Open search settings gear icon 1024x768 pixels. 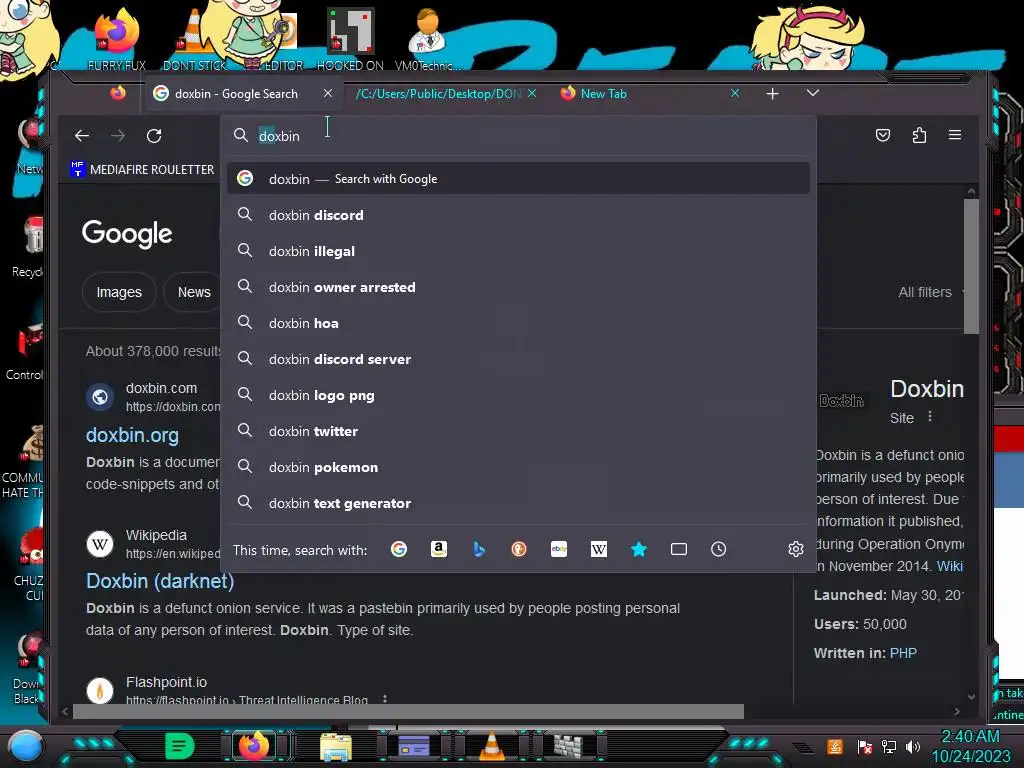(x=795, y=549)
